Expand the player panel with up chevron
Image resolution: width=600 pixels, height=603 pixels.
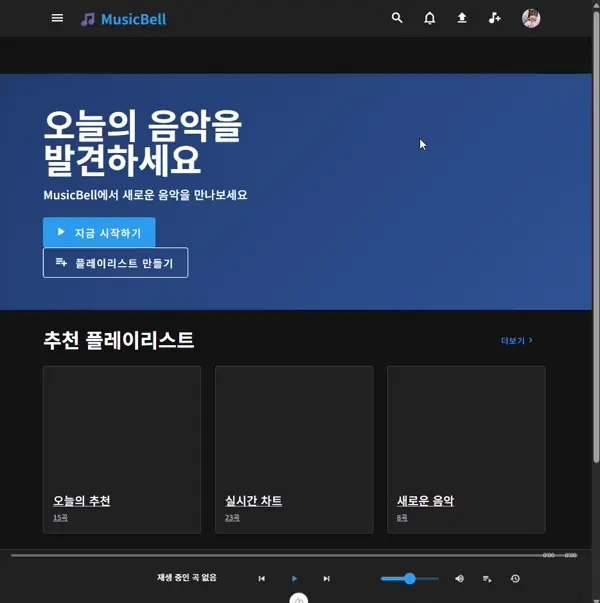tap(298, 599)
